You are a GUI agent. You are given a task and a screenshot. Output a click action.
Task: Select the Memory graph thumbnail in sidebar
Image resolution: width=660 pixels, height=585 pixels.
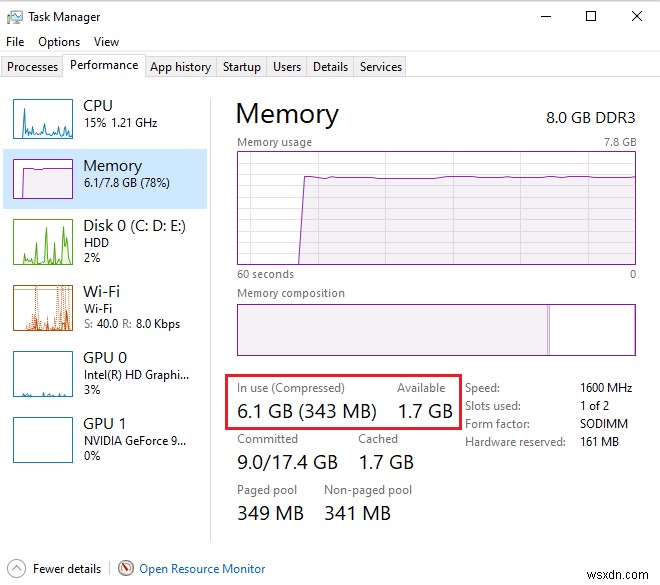43,179
